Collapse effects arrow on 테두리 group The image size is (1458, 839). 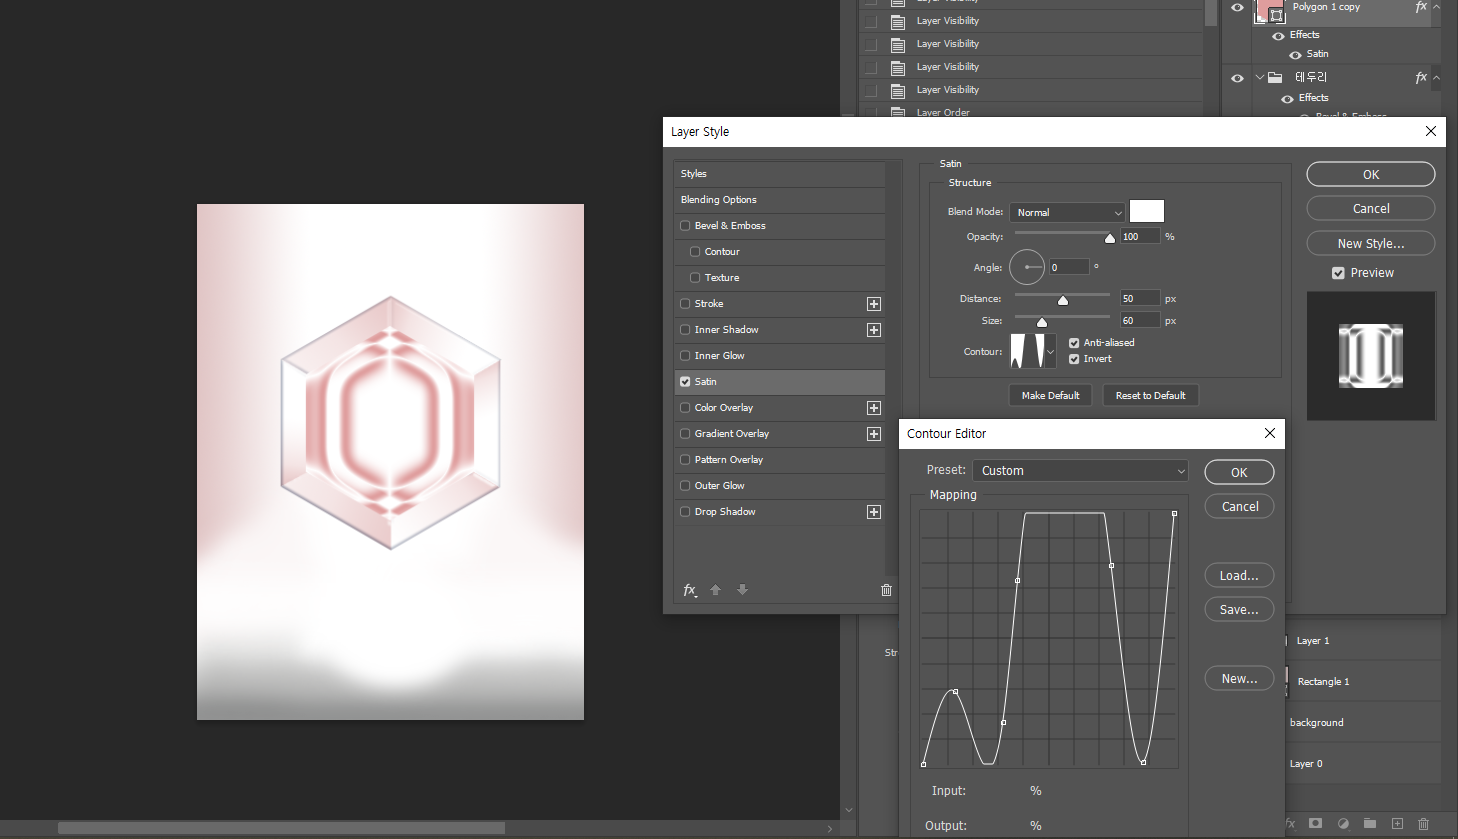pyautogui.click(x=1436, y=77)
